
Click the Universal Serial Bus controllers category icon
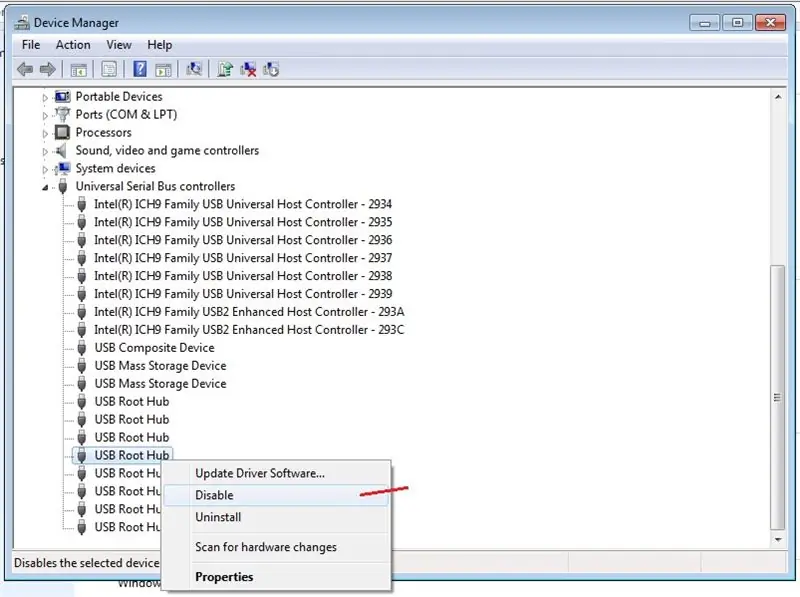[x=63, y=186]
